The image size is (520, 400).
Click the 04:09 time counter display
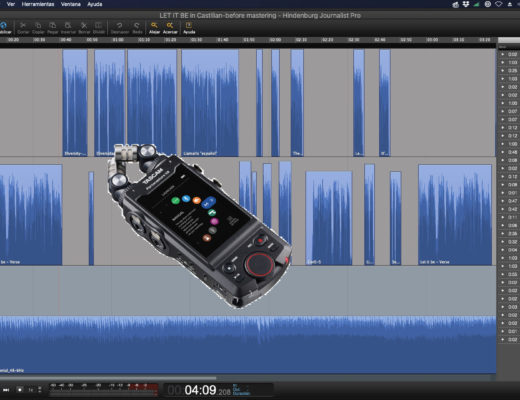pos(199,390)
